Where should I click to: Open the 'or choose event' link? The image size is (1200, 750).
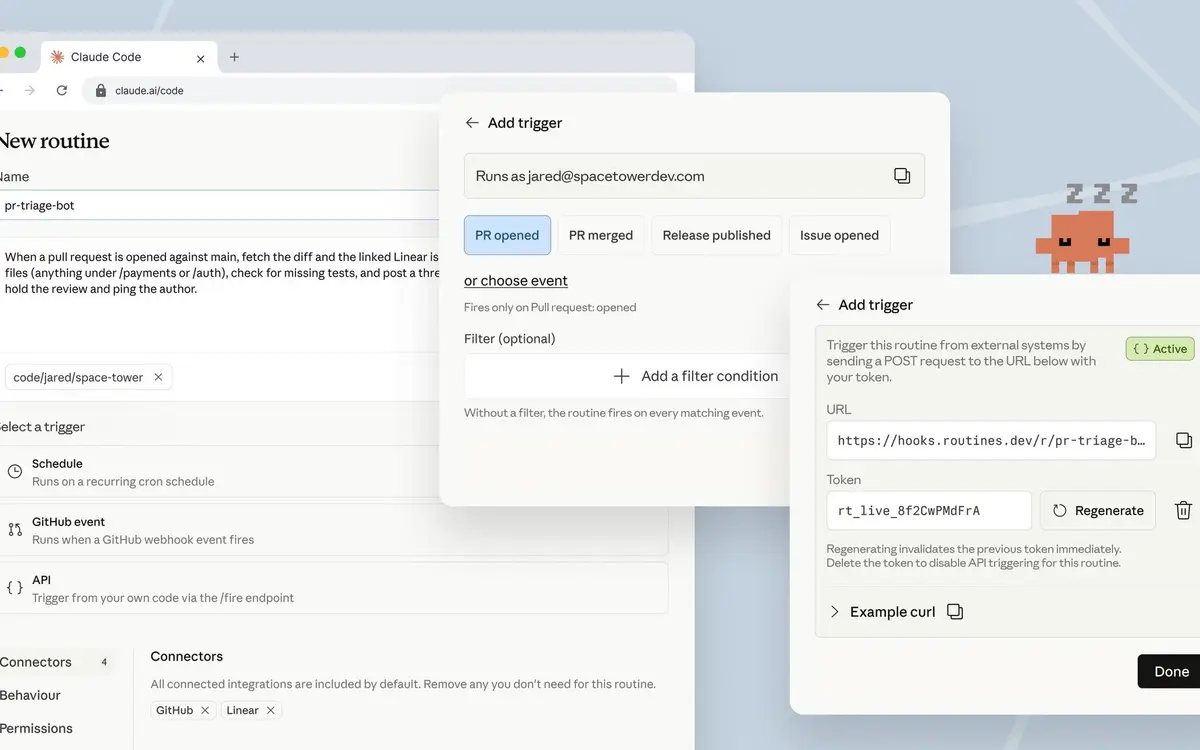point(516,281)
